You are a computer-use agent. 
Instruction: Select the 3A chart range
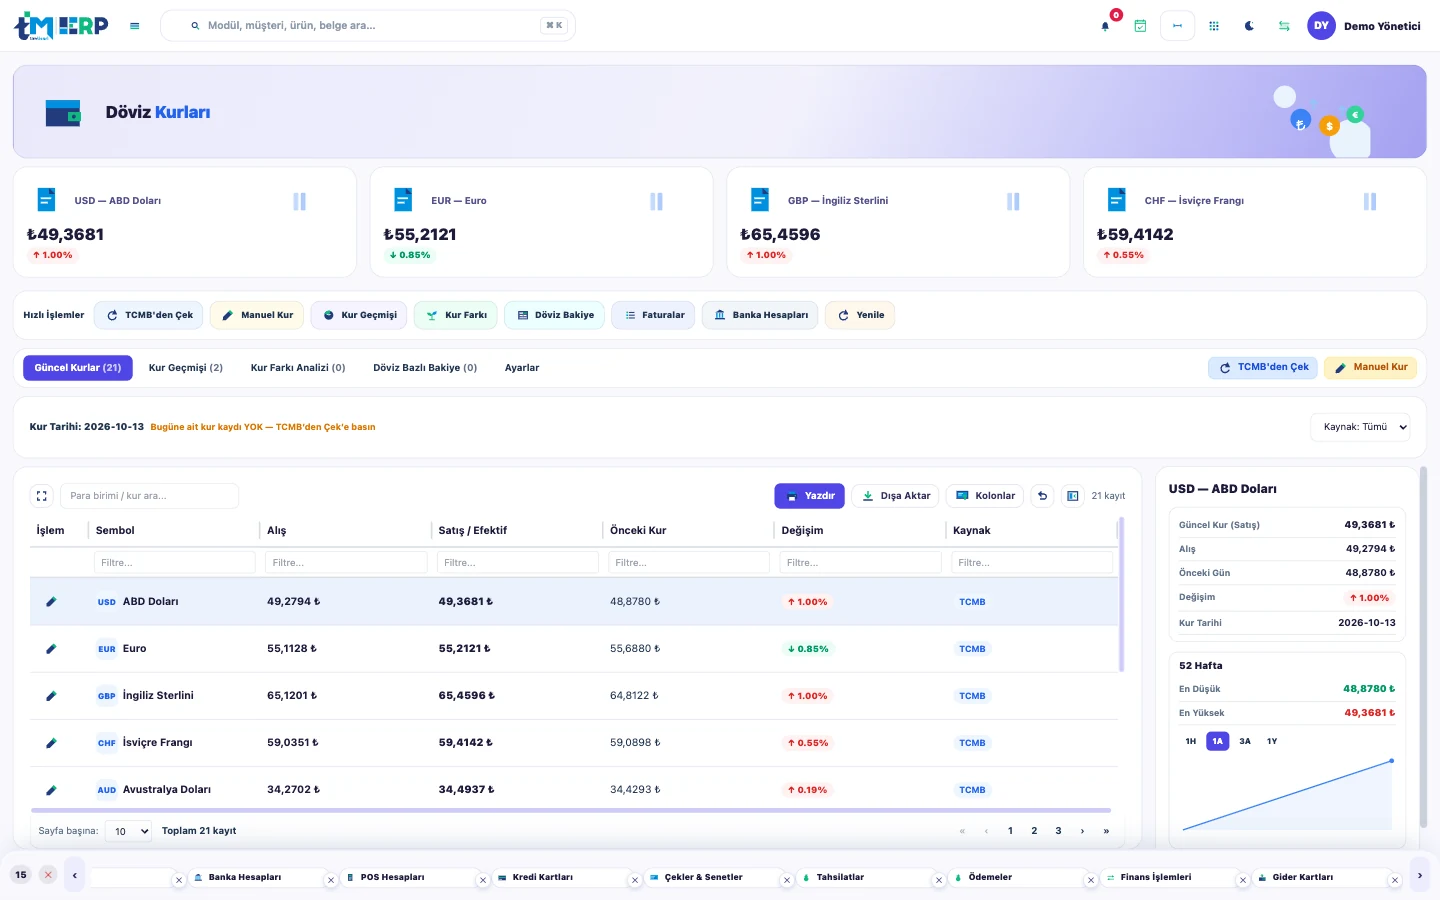[1245, 741]
